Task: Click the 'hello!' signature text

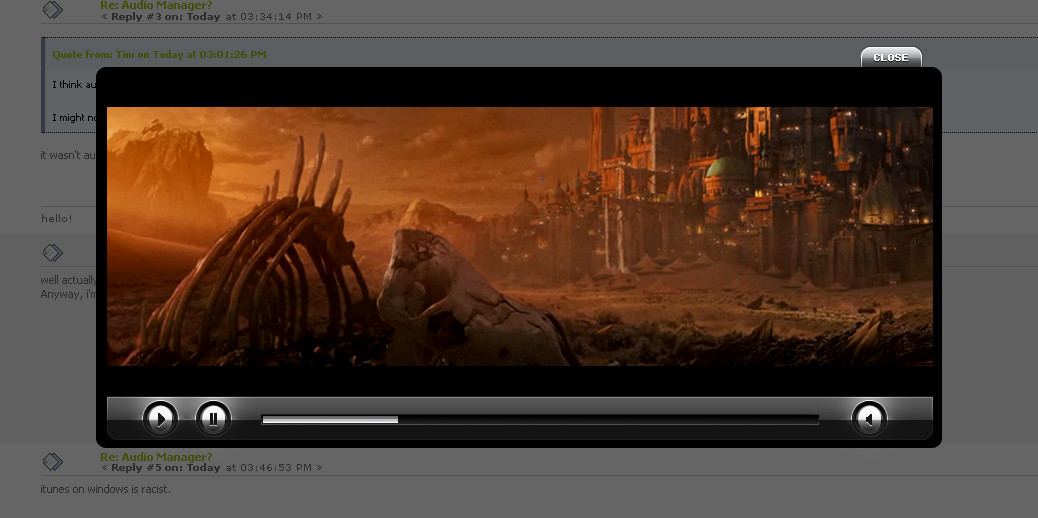Action: [x=57, y=219]
